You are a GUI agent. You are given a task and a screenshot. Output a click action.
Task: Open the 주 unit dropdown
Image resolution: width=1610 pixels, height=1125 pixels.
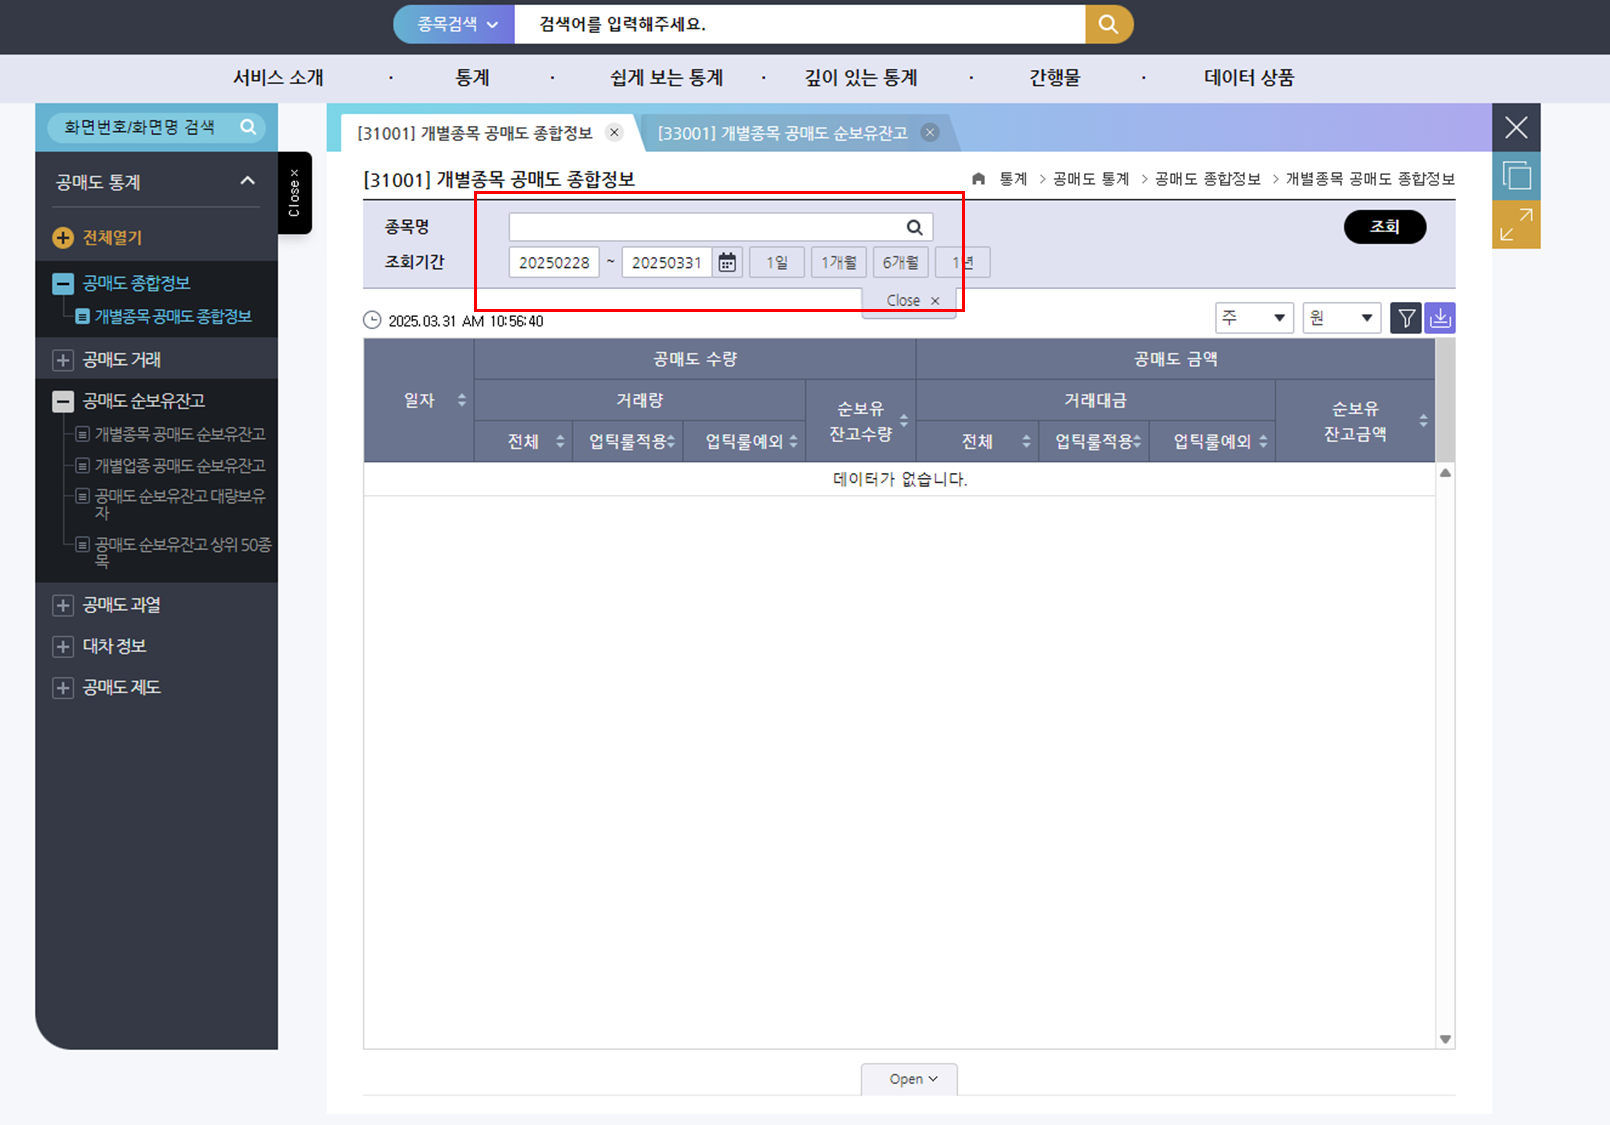tap(1254, 318)
